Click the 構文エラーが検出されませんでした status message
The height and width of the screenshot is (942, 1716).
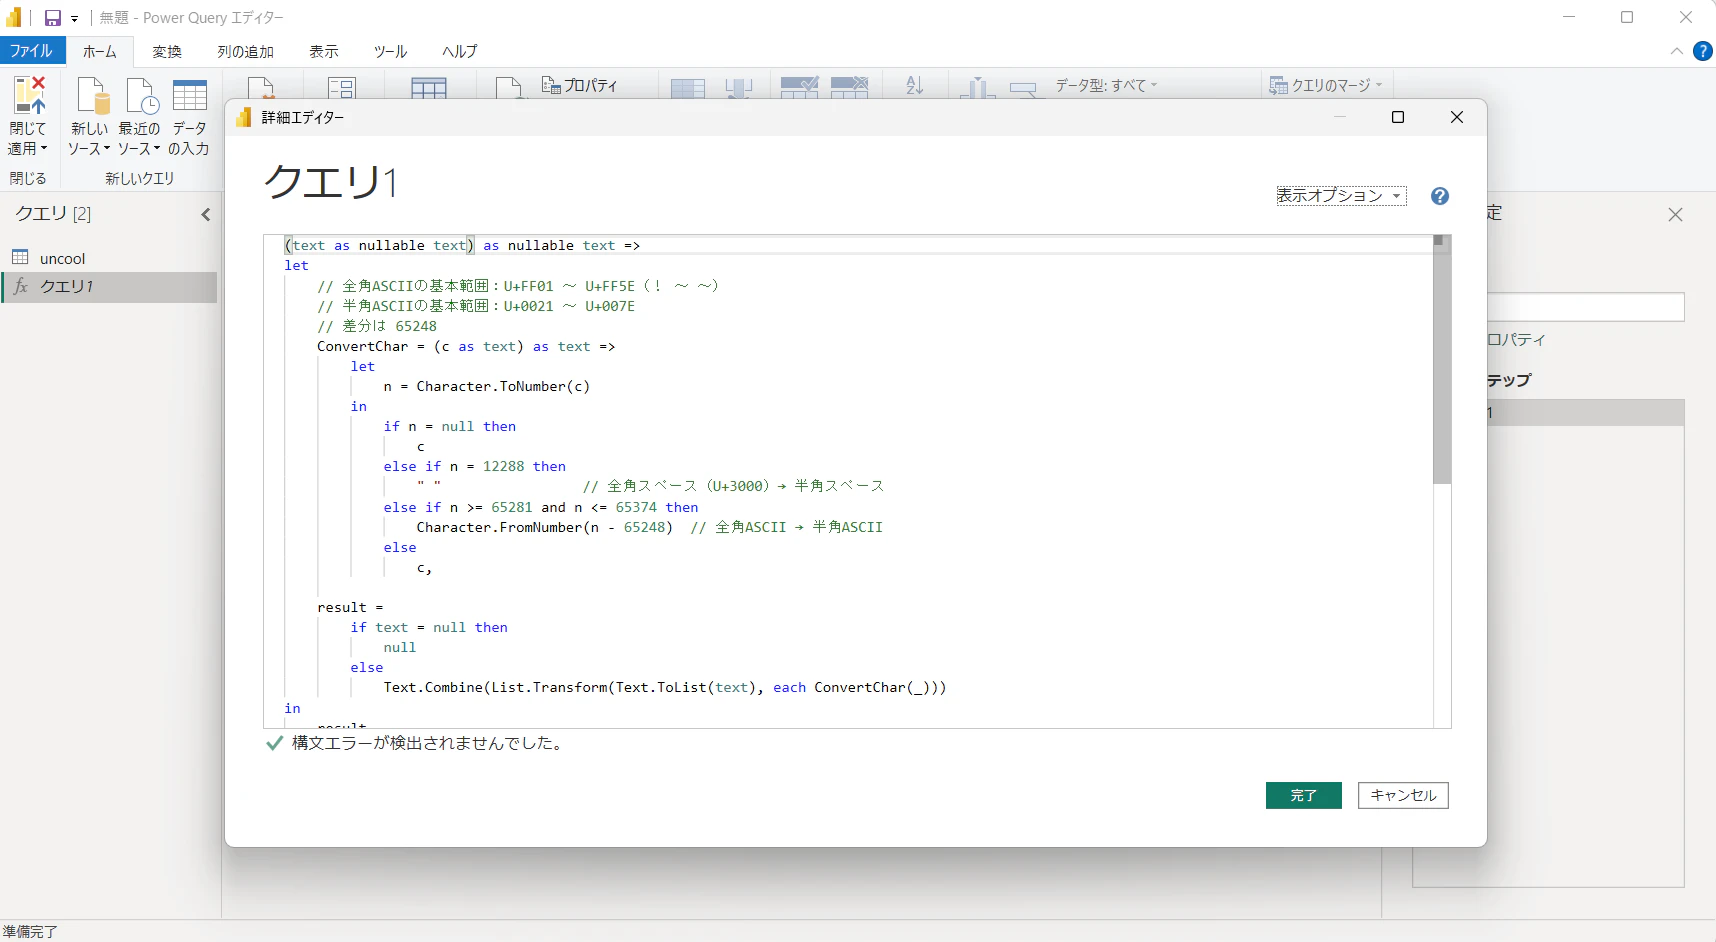coord(427,743)
